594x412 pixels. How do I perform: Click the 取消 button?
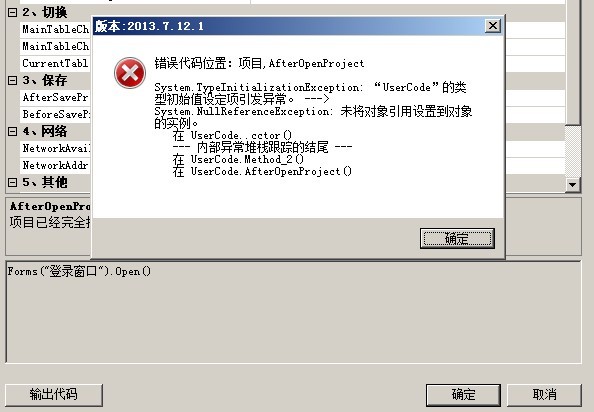coord(544,395)
